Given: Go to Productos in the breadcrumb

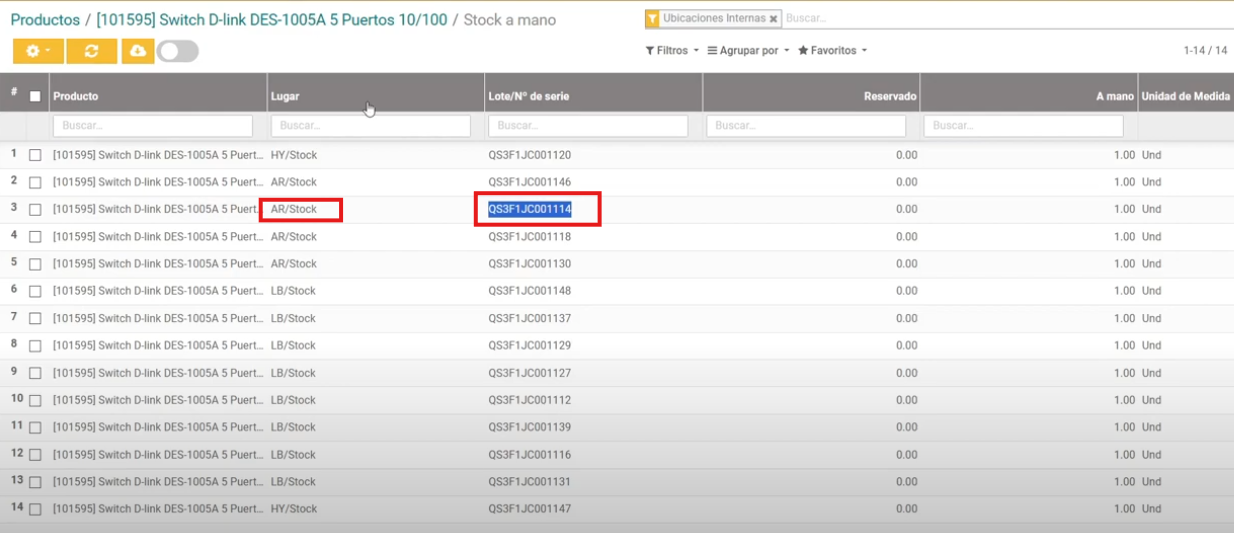Looking at the screenshot, I should (45, 20).
